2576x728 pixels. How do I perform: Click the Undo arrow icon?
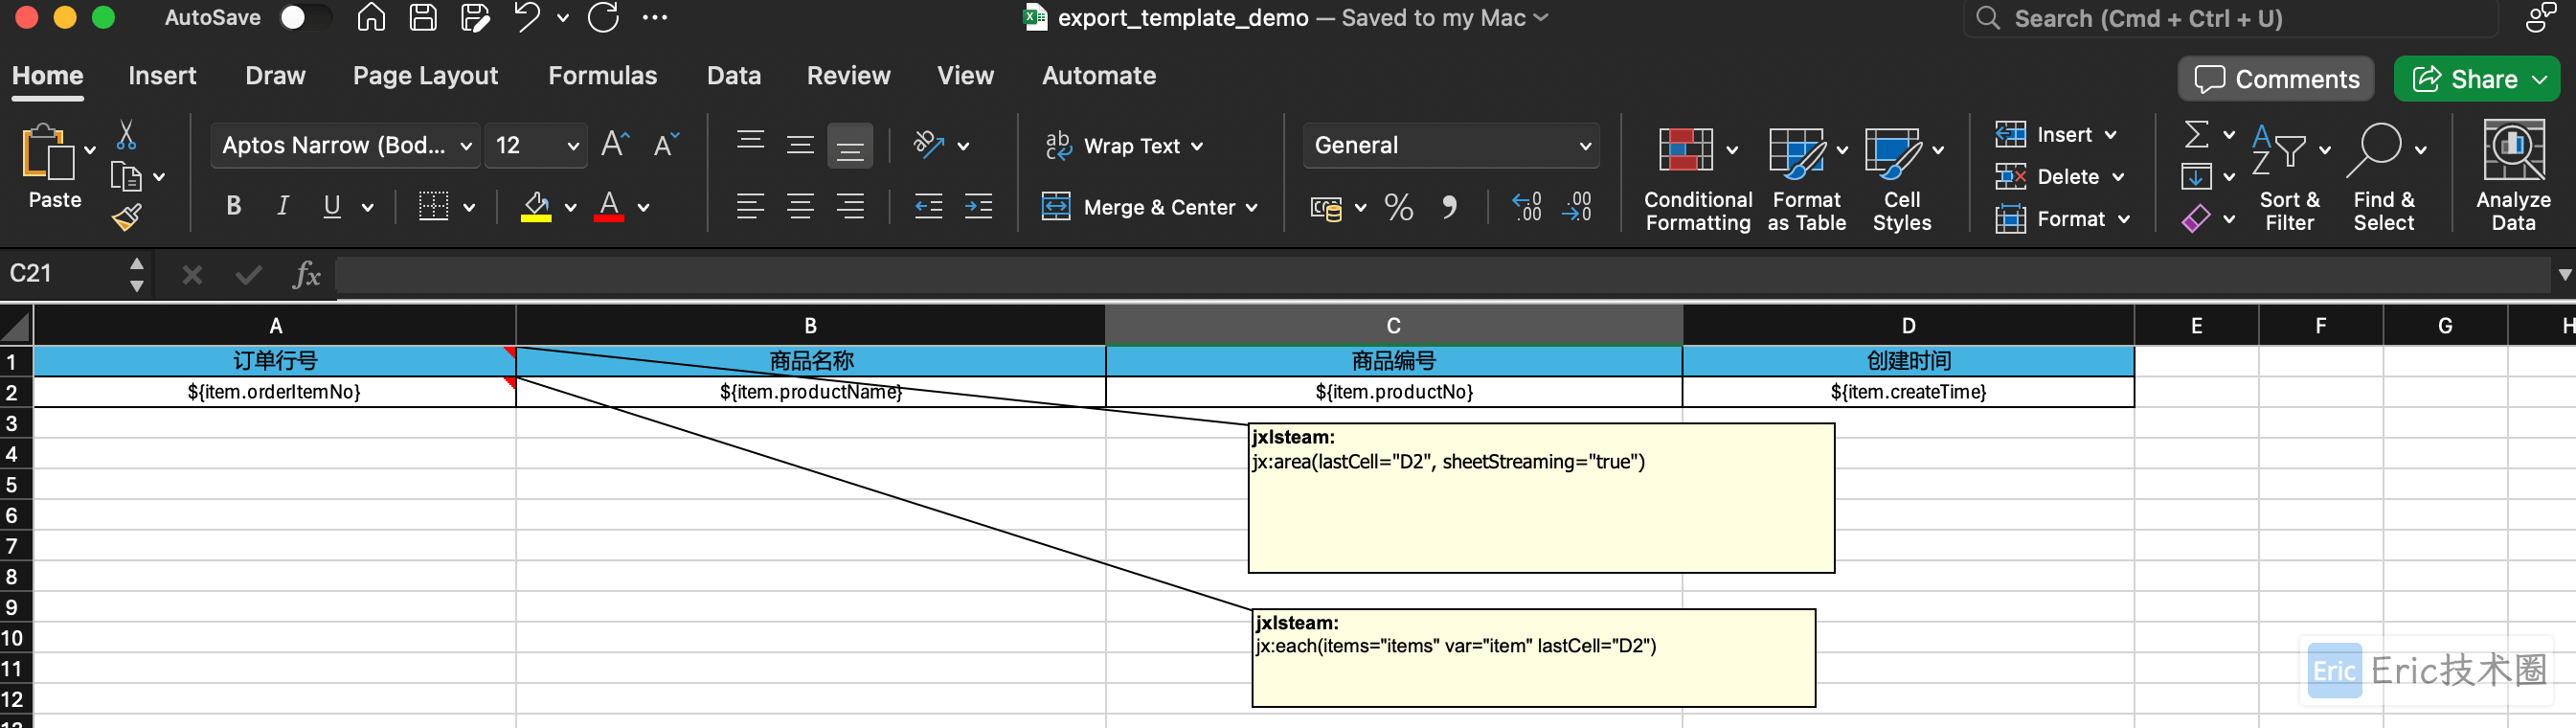[x=527, y=18]
